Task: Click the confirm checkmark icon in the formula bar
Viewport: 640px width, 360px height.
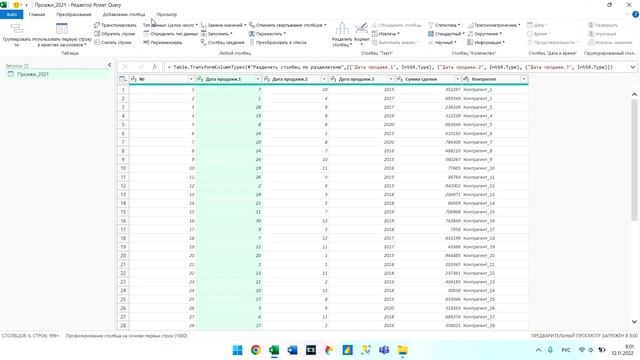Action: click(x=141, y=67)
